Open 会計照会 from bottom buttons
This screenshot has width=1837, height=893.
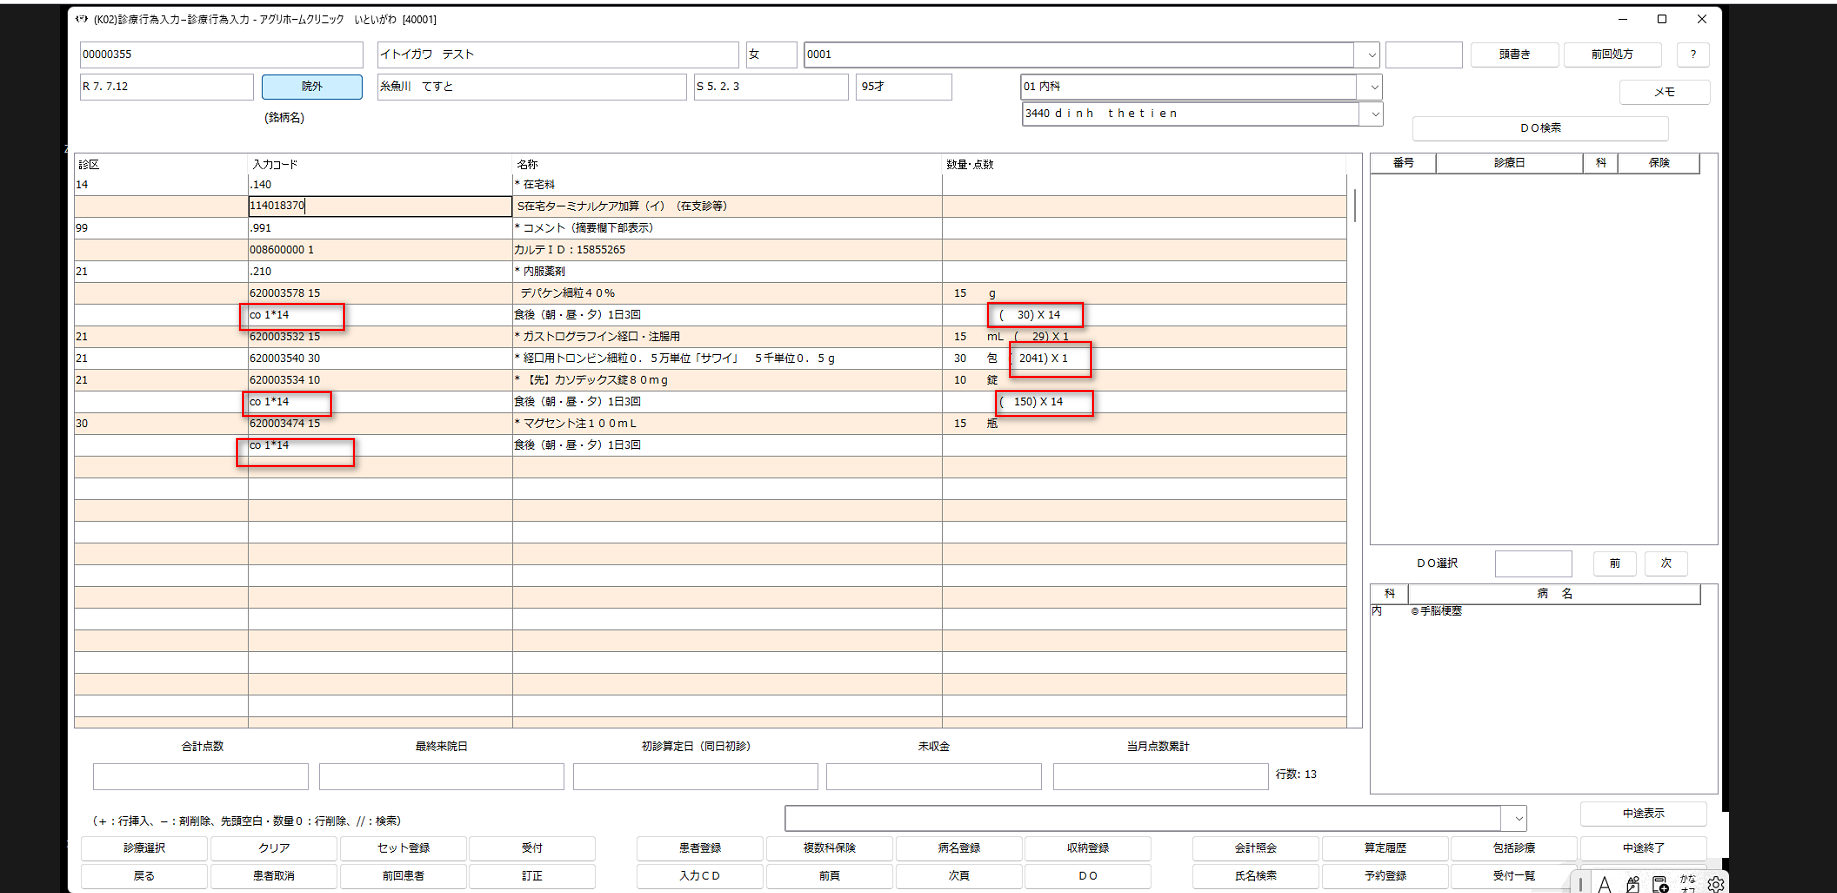1255,848
